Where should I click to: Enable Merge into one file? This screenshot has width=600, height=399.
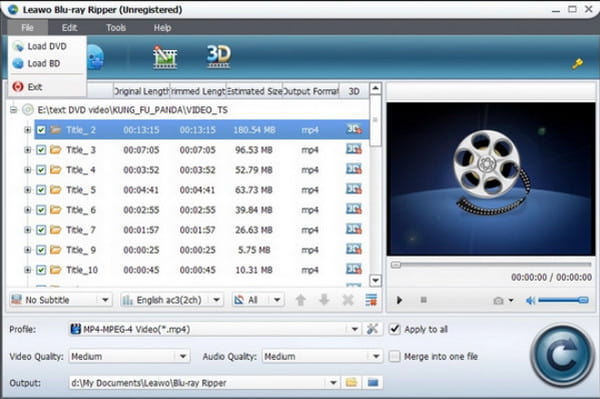(x=395, y=357)
